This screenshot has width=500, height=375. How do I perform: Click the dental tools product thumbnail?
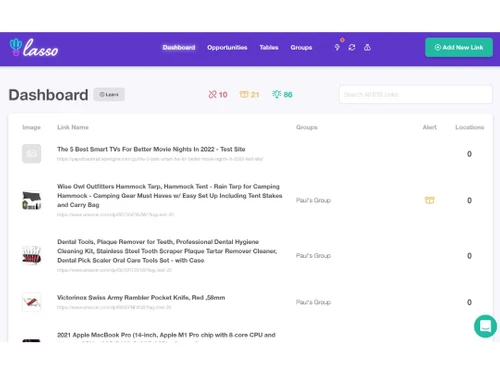tap(32, 255)
